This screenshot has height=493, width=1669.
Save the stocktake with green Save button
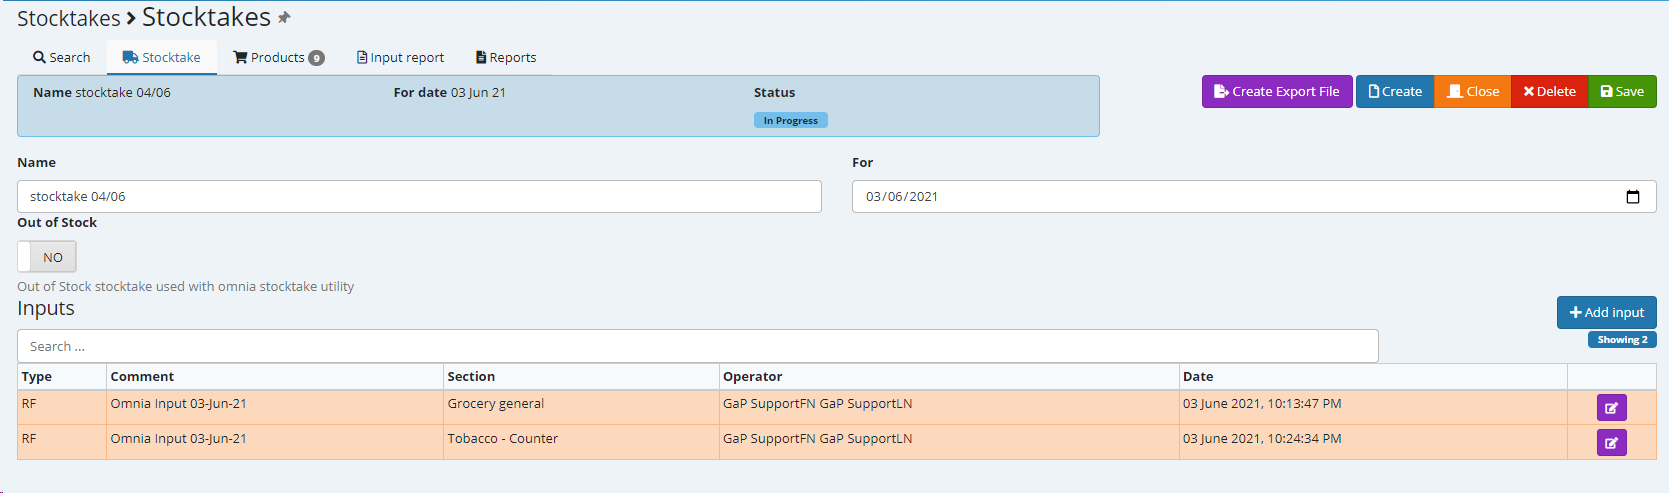(x=1622, y=92)
